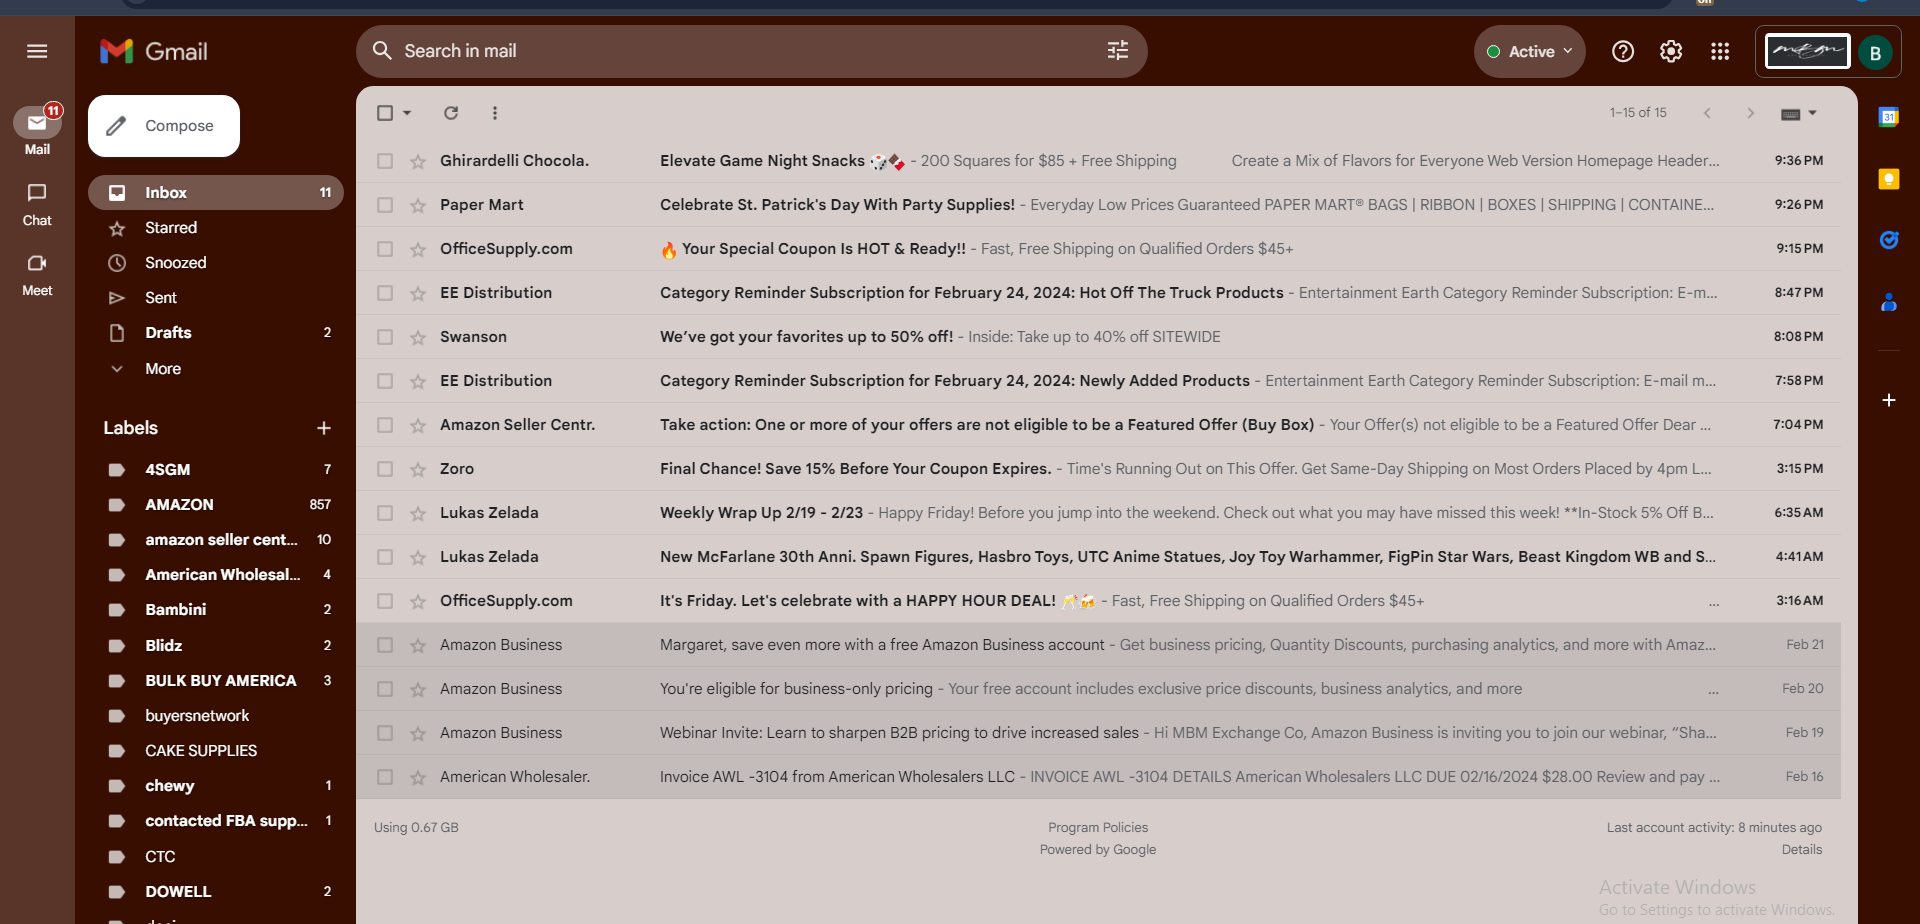Viewport: 1920px width, 924px height.
Task: Star the Ghirardelli Chocola. email
Action: (x=418, y=161)
